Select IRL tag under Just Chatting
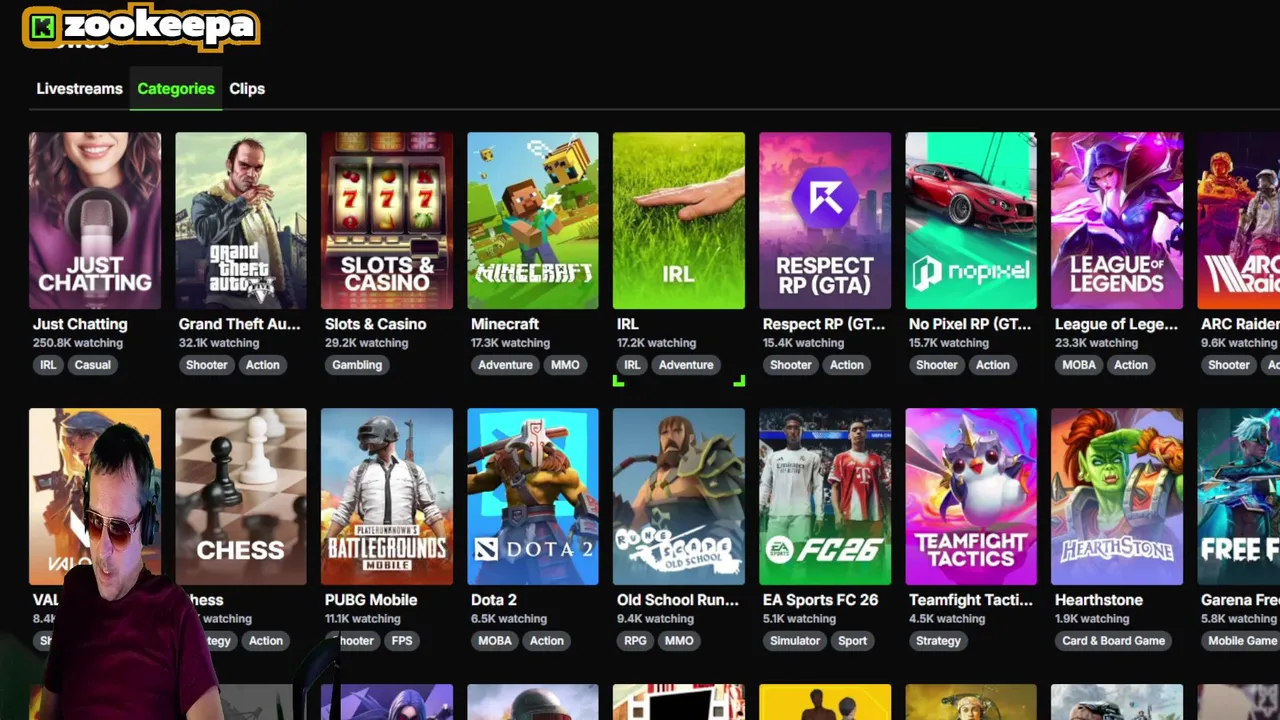The width and height of the screenshot is (1280, 720). pyautogui.click(x=48, y=365)
